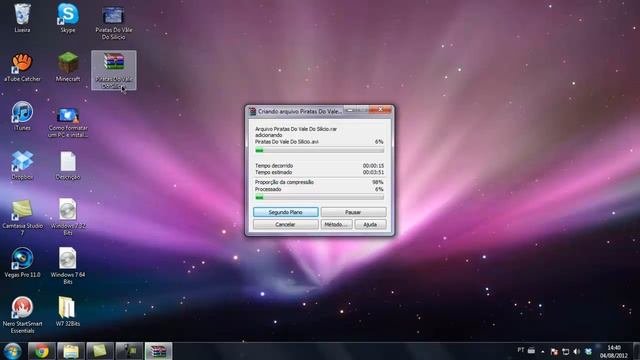Open Windows Explorer from the taskbar

(x=71, y=351)
